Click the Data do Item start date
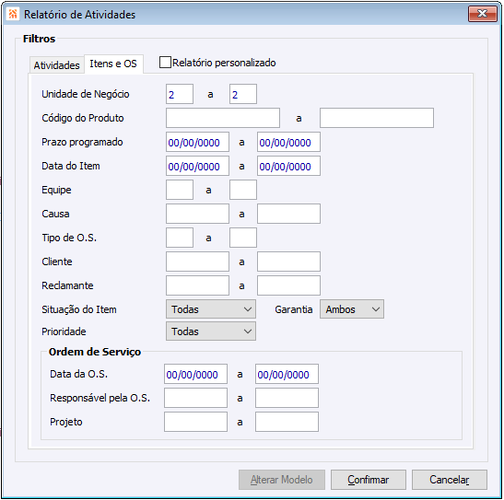The width and height of the screenshot is (504, 500). (198, 166)
